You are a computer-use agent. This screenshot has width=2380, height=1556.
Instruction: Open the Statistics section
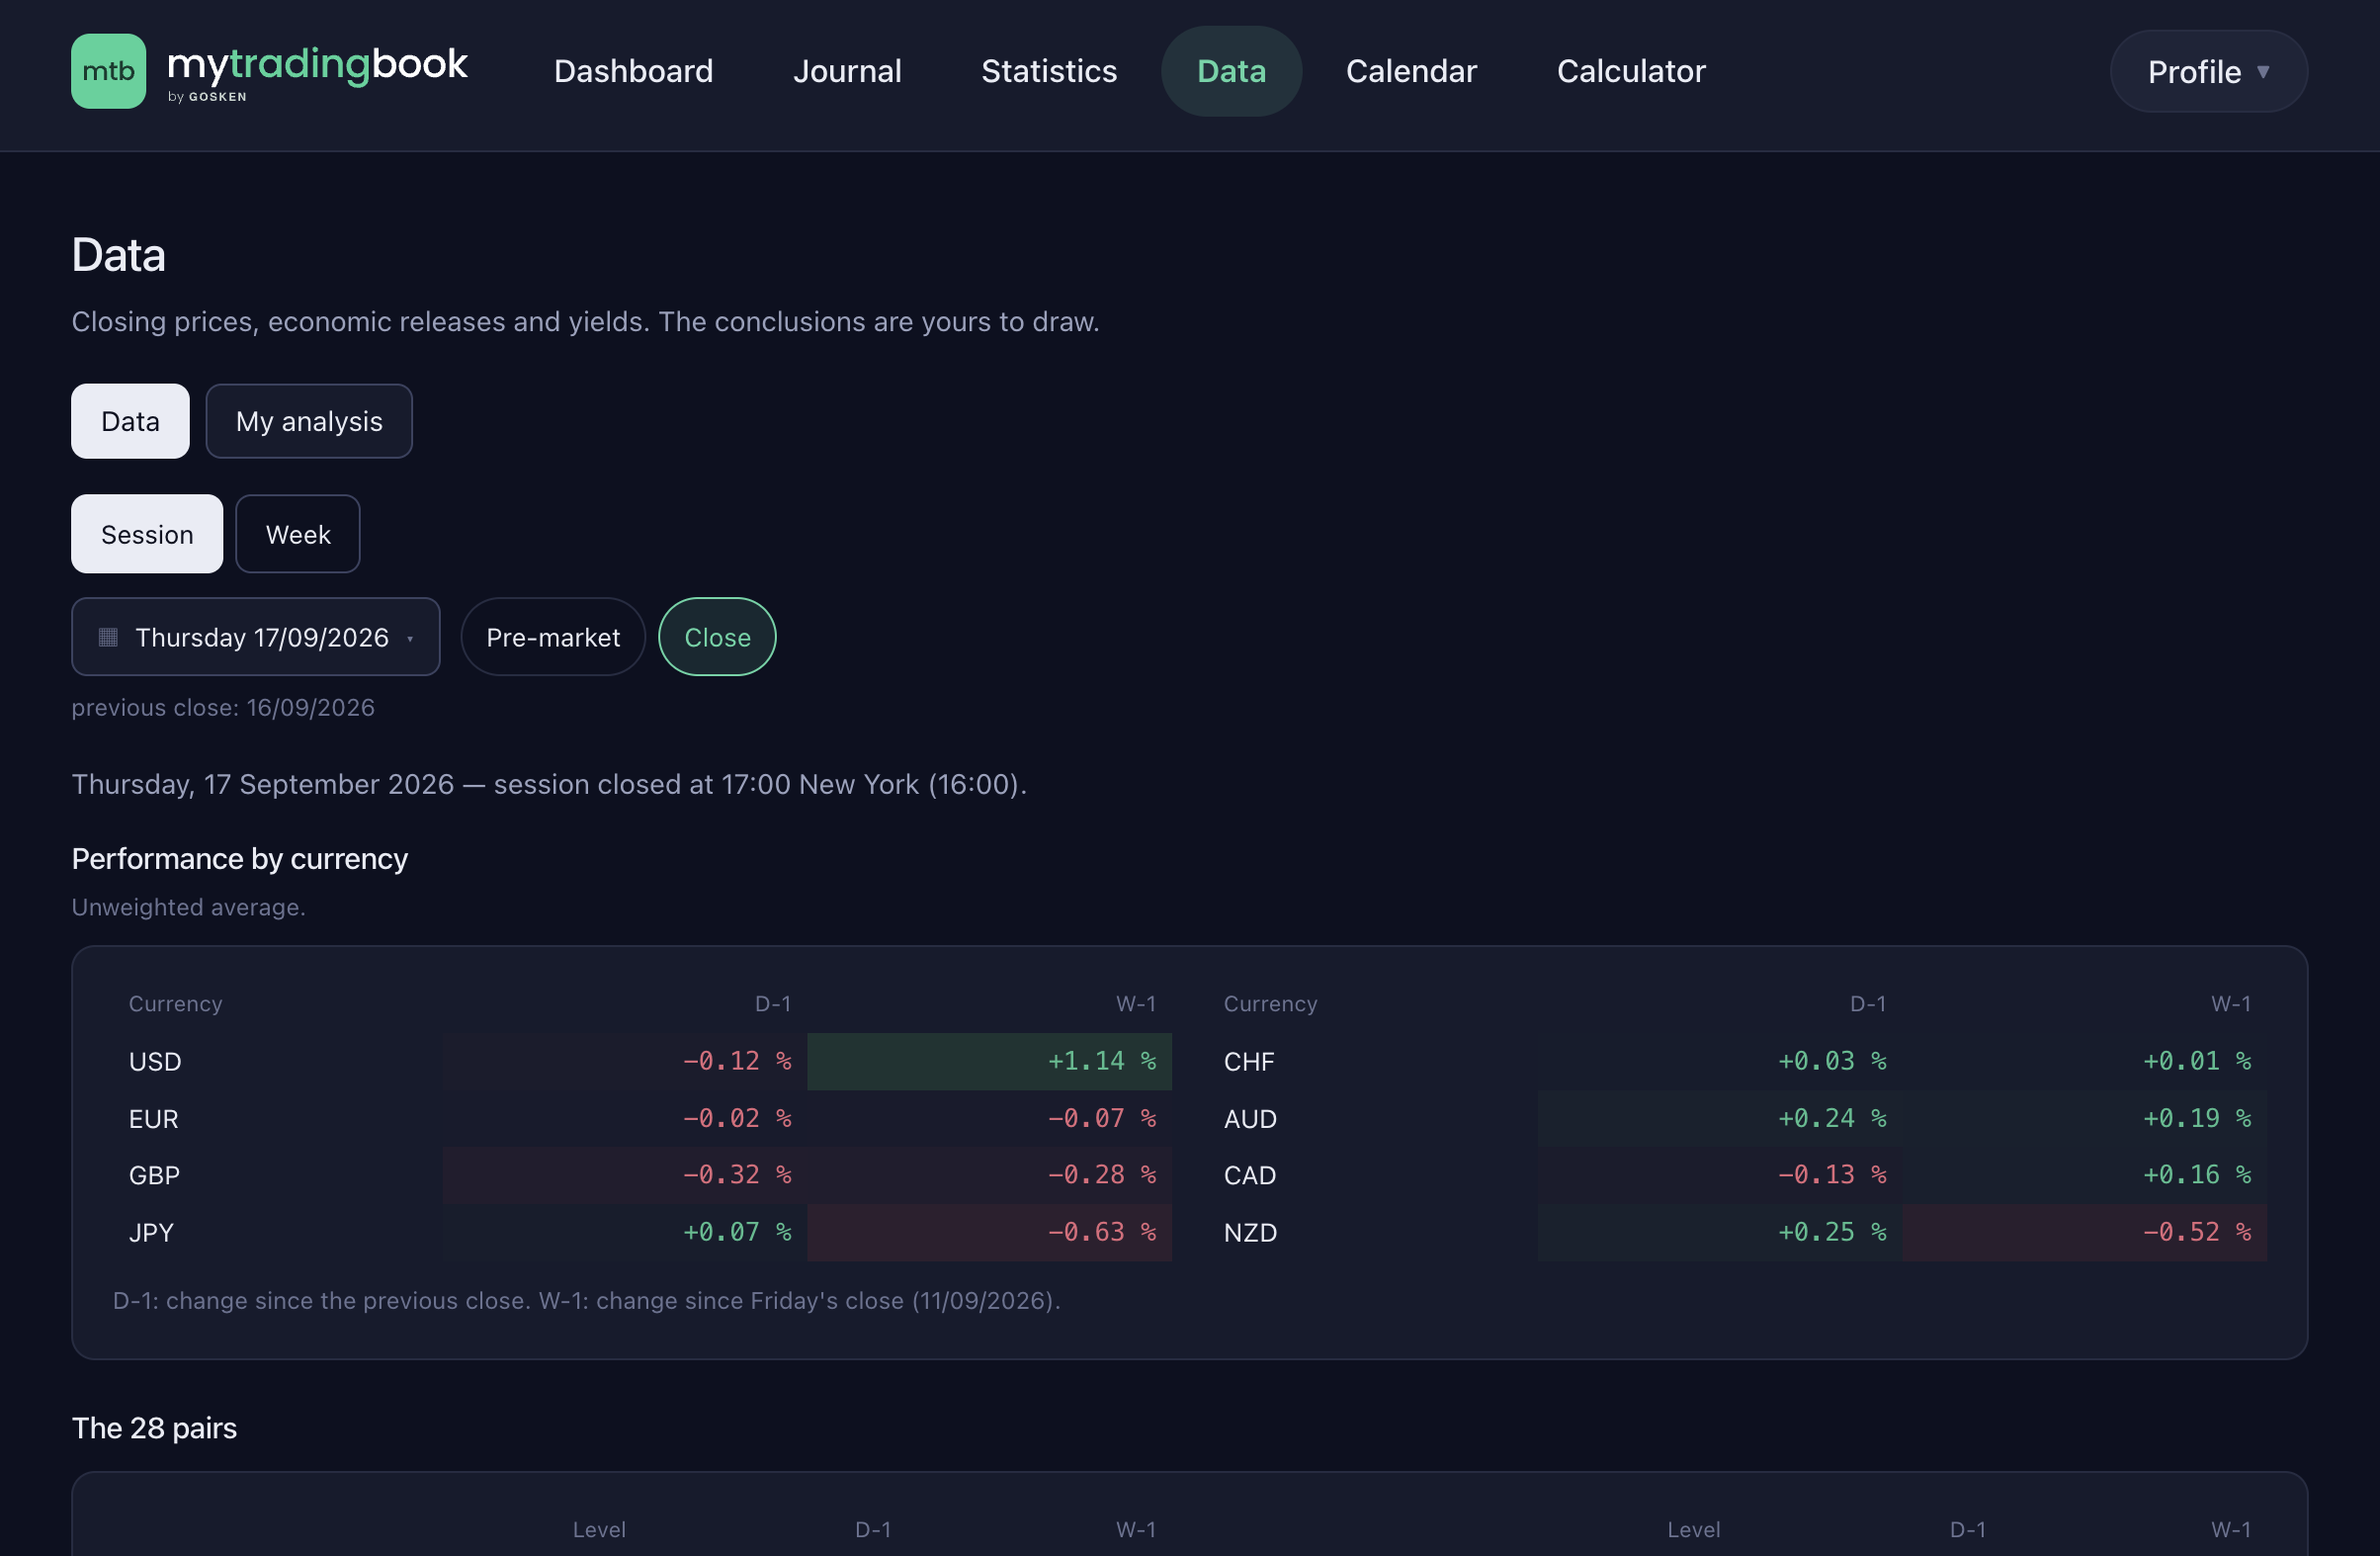pyautogui.click(x=1049, y=71)
